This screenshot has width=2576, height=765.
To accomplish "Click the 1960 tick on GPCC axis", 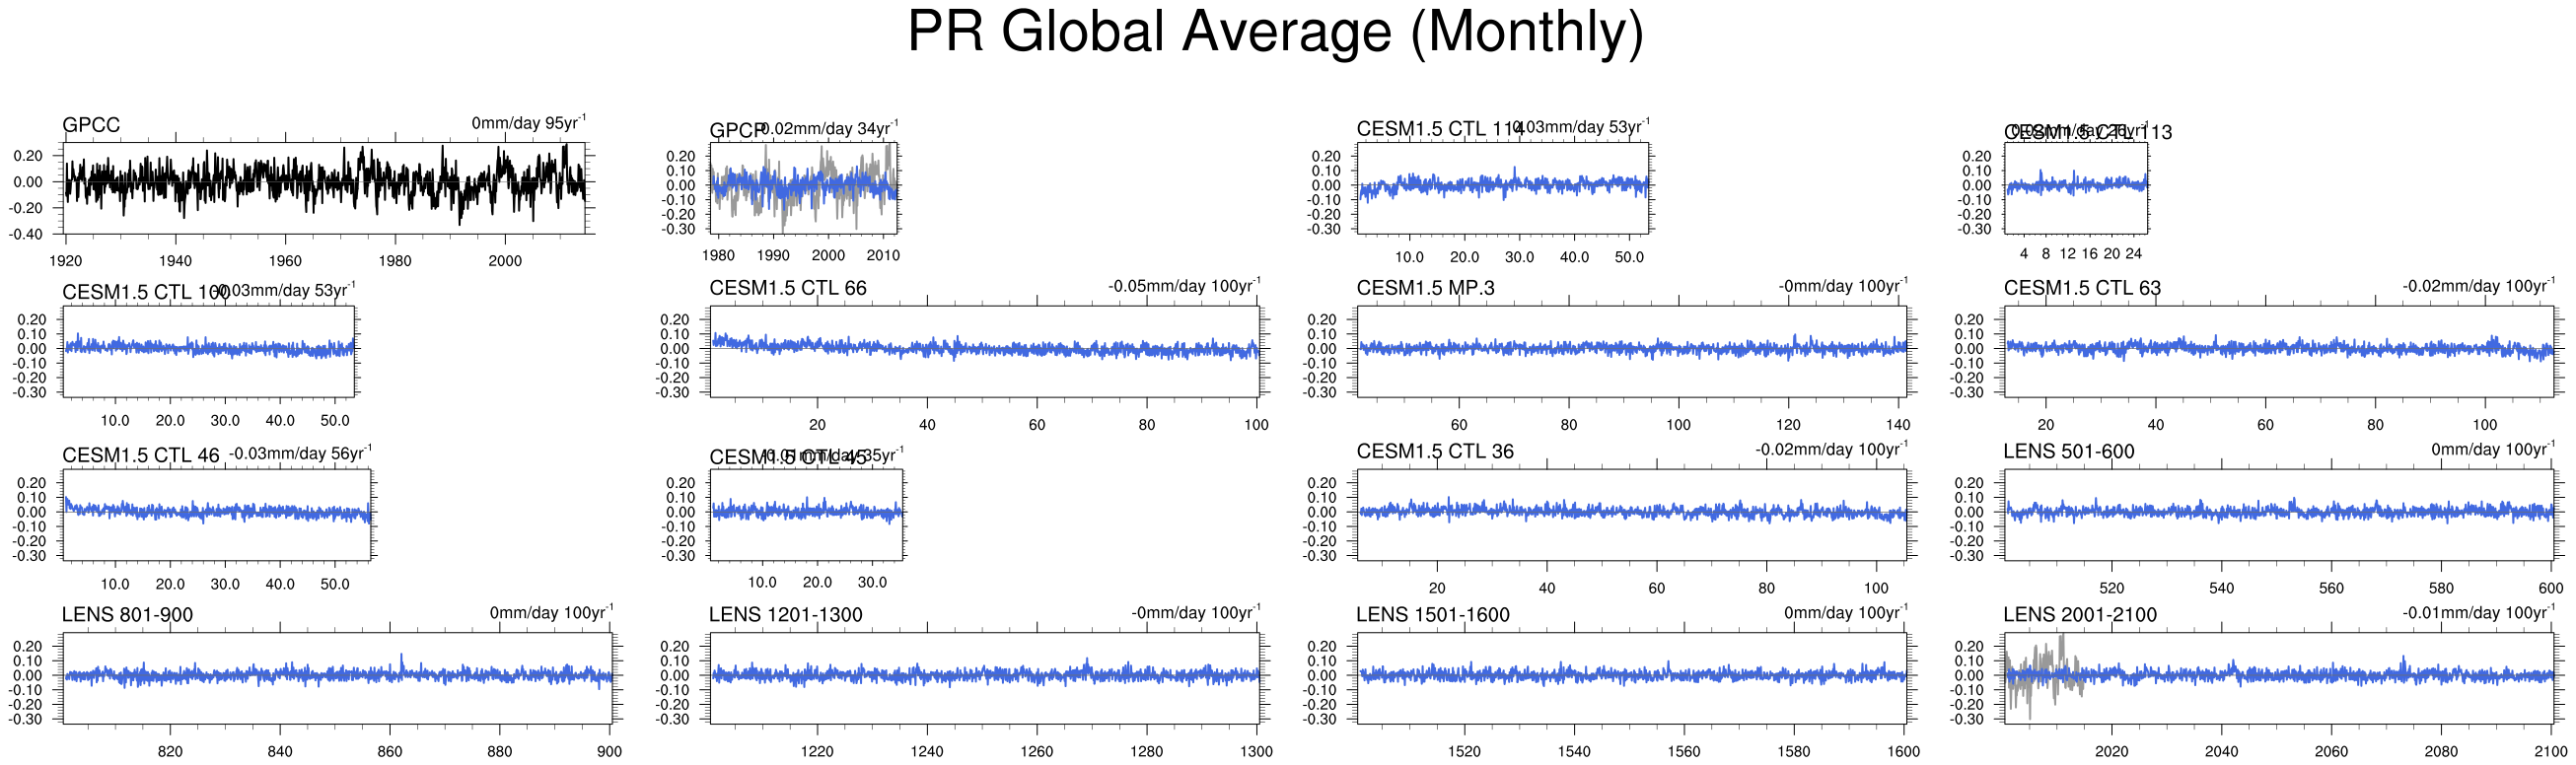I will coord(285,261).
